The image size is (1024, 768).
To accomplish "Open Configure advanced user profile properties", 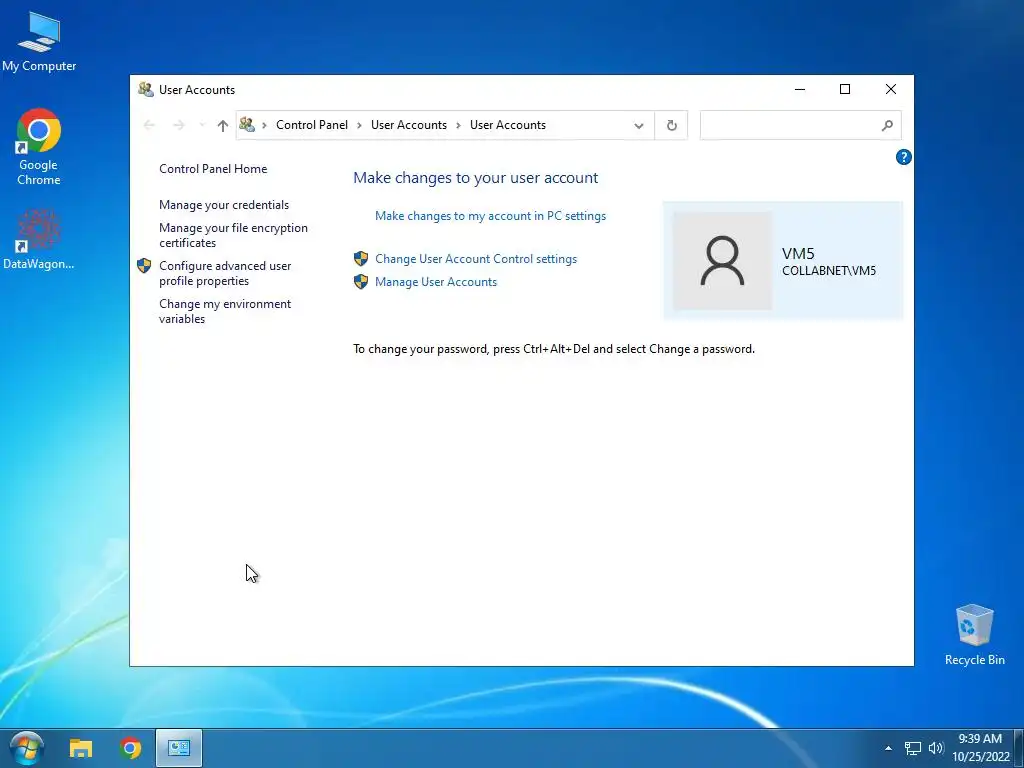I will pos(225,273).
